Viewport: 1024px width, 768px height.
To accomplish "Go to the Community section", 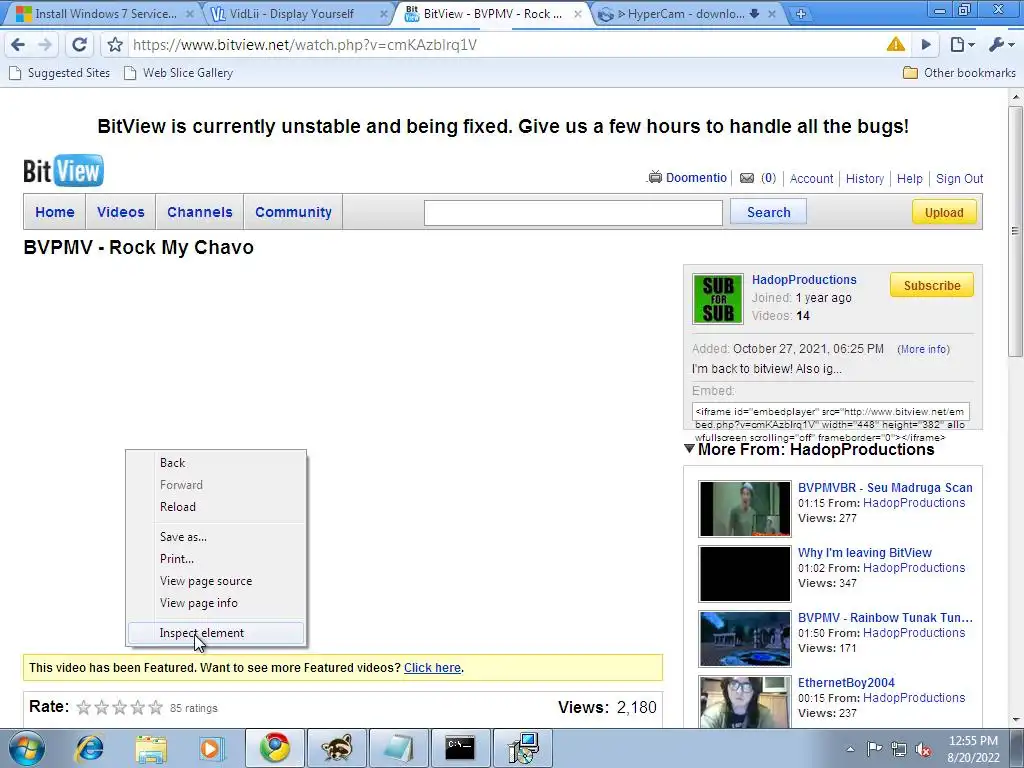I will pos(293,212).
